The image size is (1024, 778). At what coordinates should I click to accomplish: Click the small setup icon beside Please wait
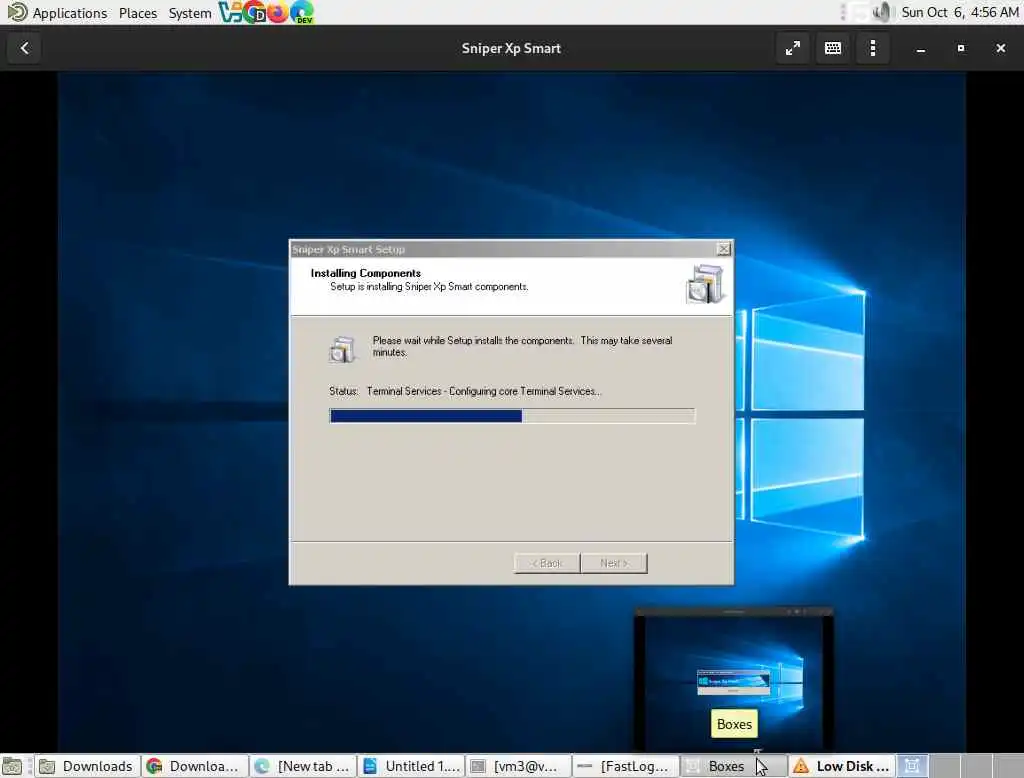pyautogui.click(x=342, y=349)
